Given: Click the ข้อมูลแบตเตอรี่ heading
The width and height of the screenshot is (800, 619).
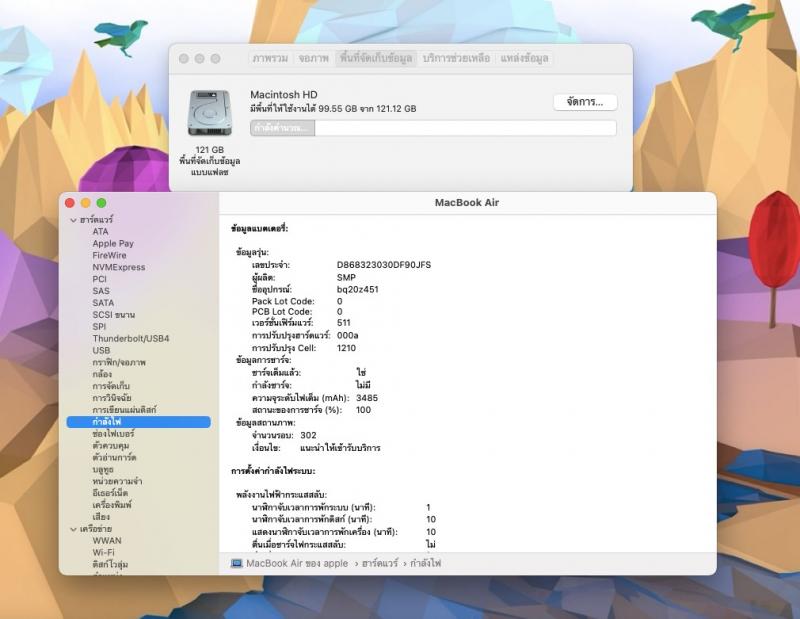Looking at the screenshot, I should click(260, 229).
